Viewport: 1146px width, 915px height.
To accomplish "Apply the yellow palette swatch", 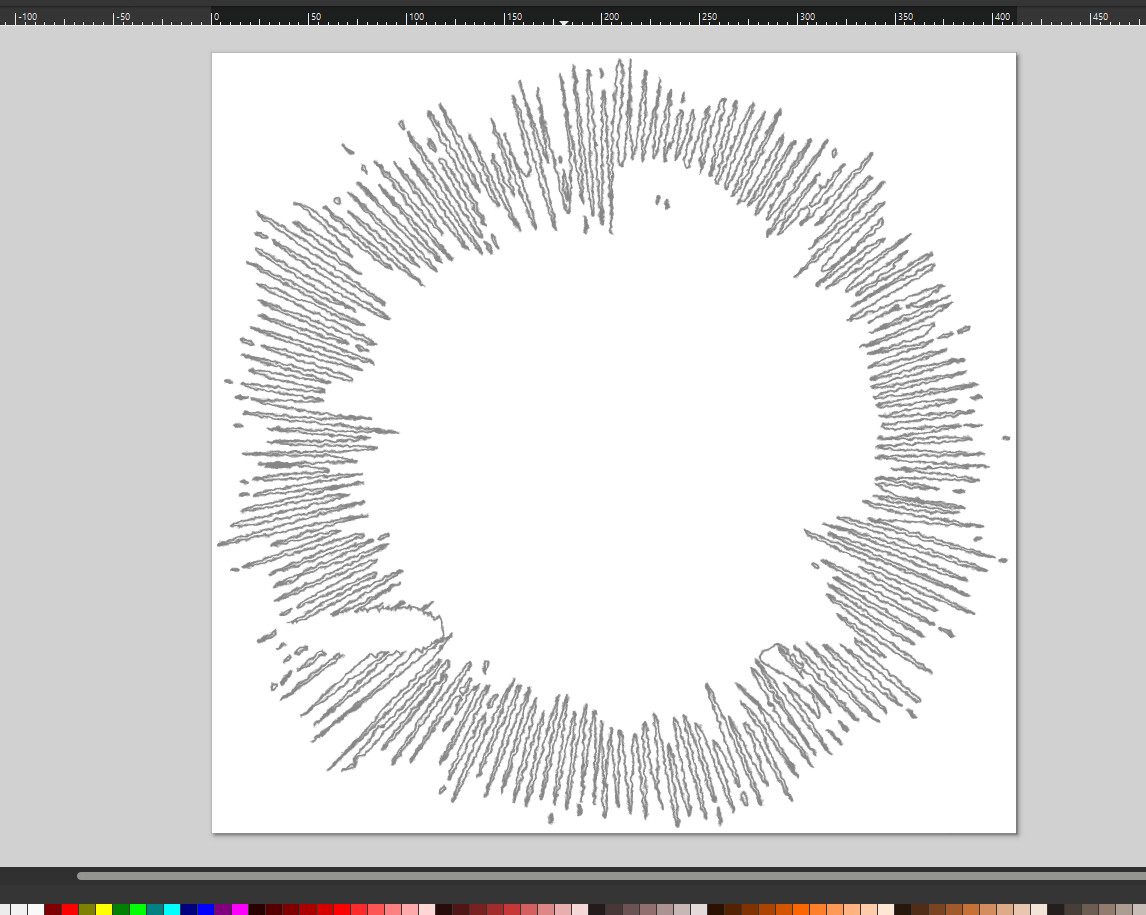I will point(104,909).
